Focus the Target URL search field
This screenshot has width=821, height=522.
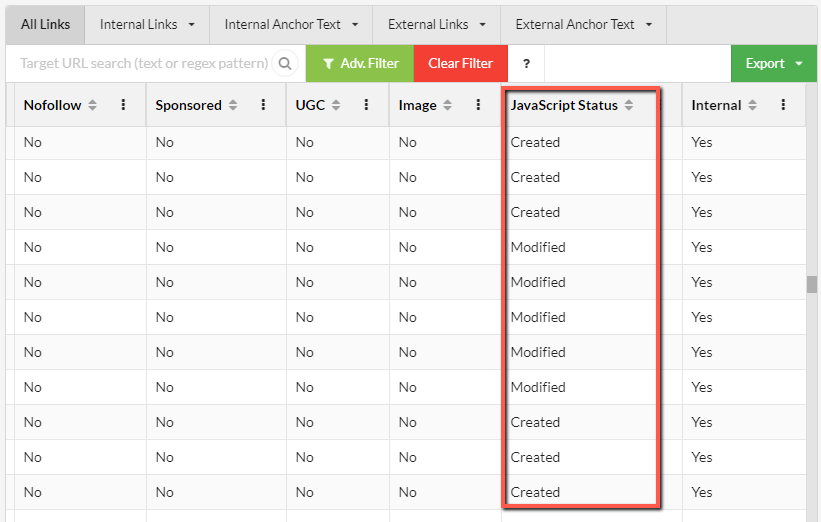[144, 63]
